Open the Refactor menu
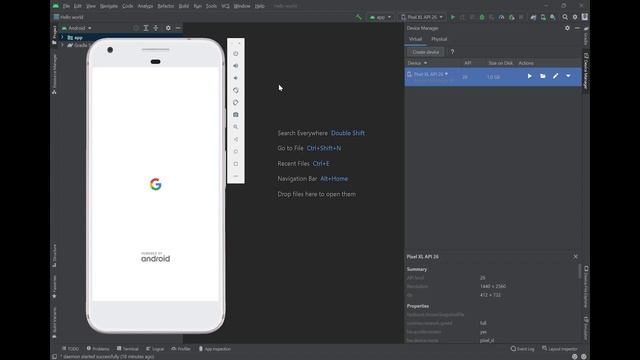 166,6
